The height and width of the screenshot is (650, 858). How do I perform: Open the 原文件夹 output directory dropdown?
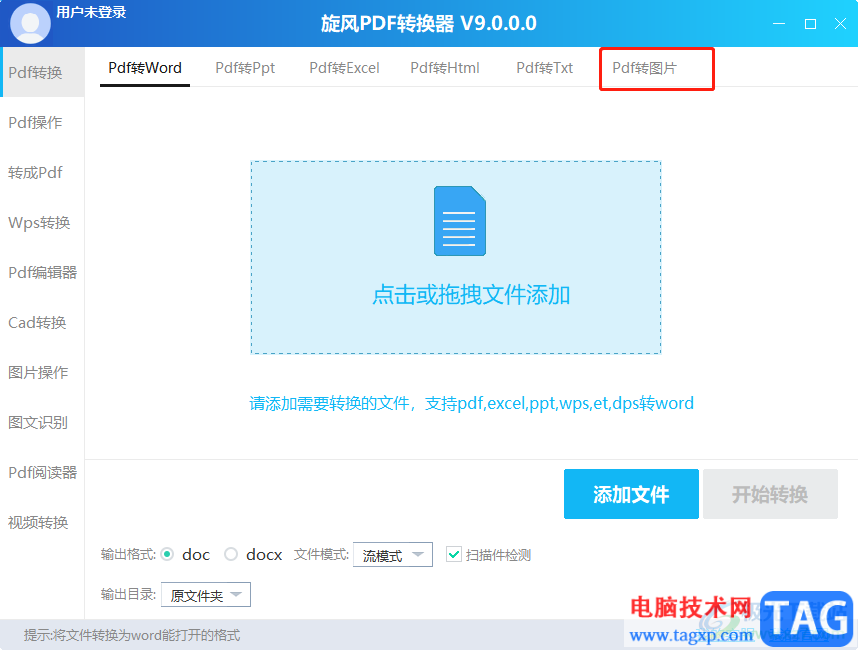206,595
